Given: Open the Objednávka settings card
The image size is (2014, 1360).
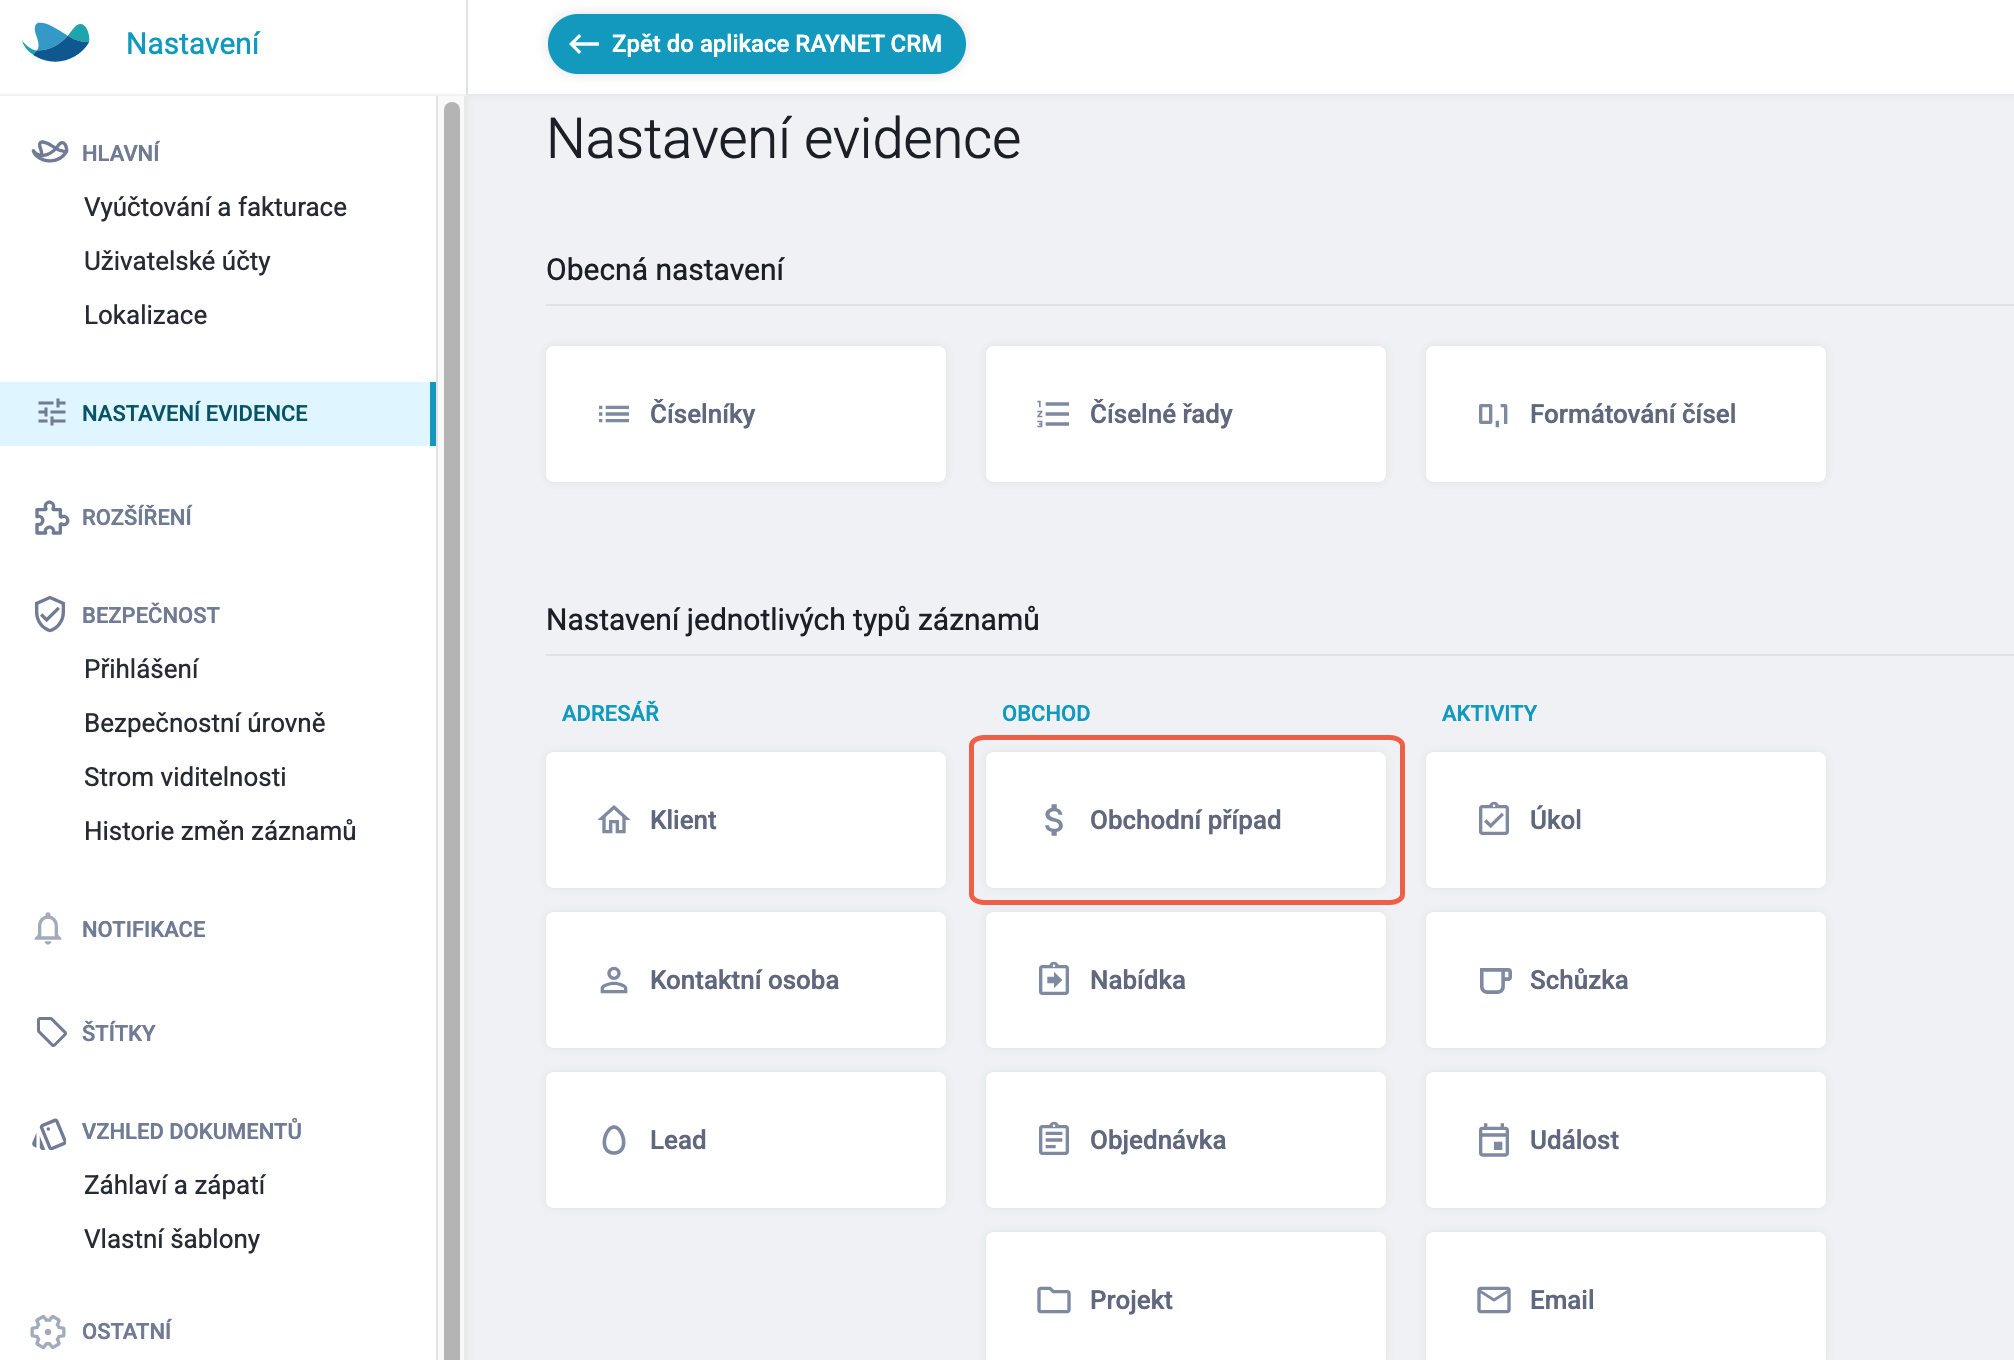Looking at the screenshot, I should point(1186,1140).
